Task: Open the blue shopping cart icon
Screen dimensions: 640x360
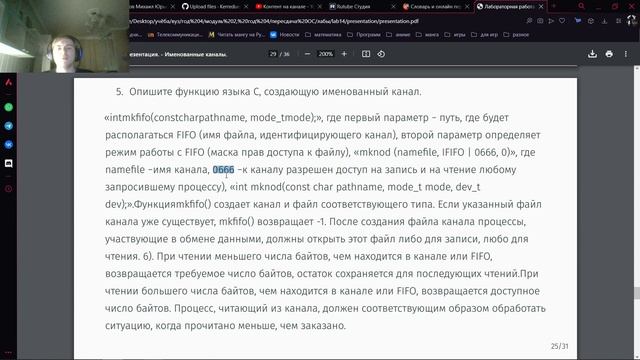Action: point(578,21)
